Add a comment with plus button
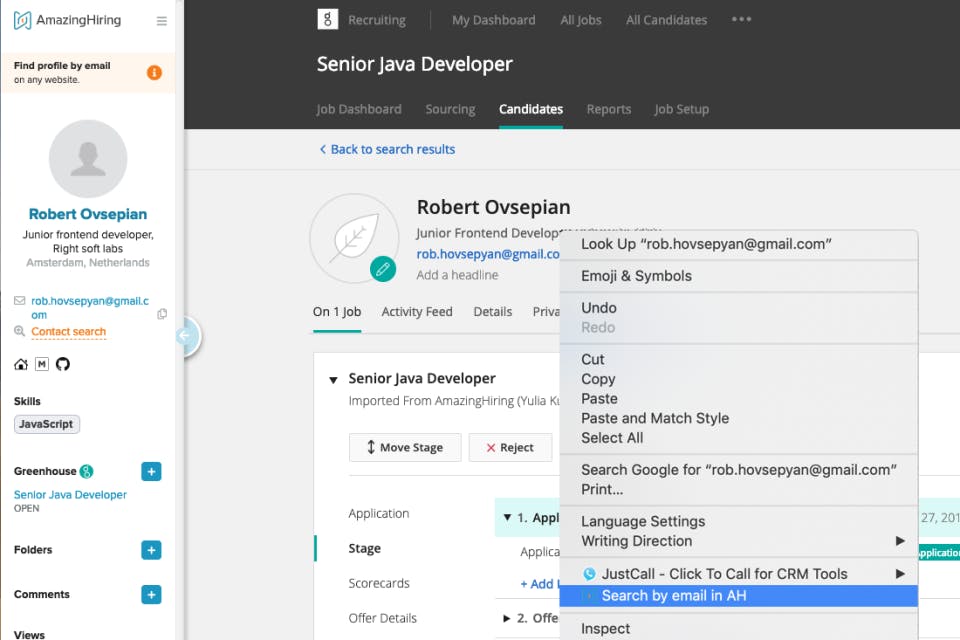 tap(151, 595)
